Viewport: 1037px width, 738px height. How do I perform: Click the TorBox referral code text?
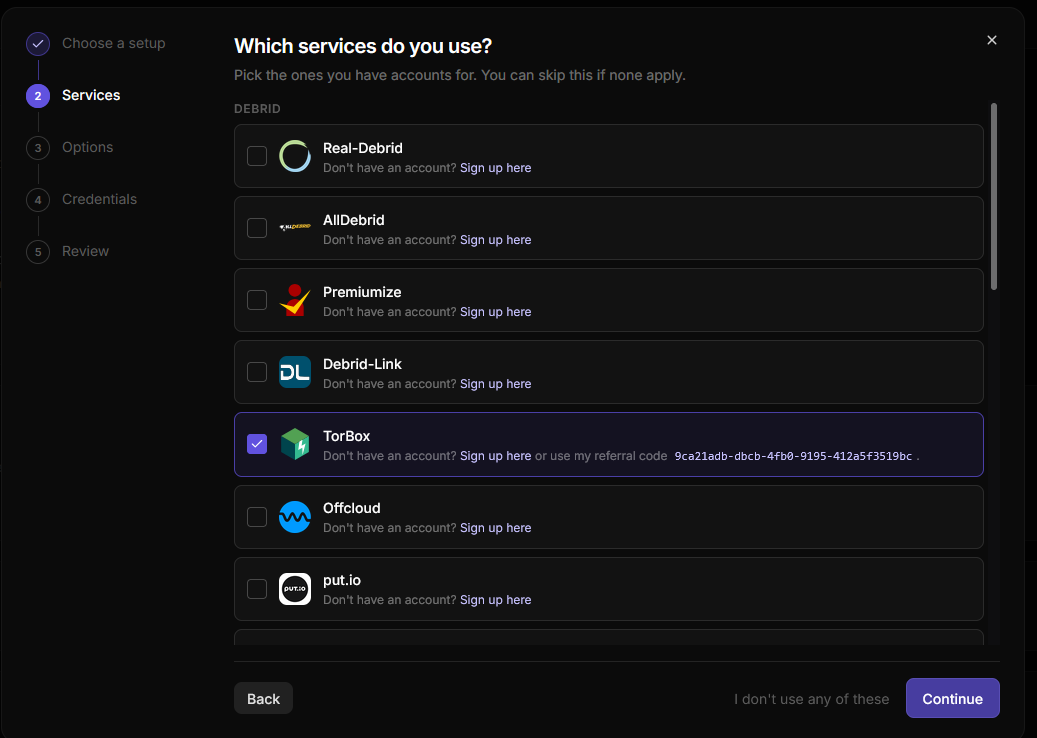tap(793, 456)
